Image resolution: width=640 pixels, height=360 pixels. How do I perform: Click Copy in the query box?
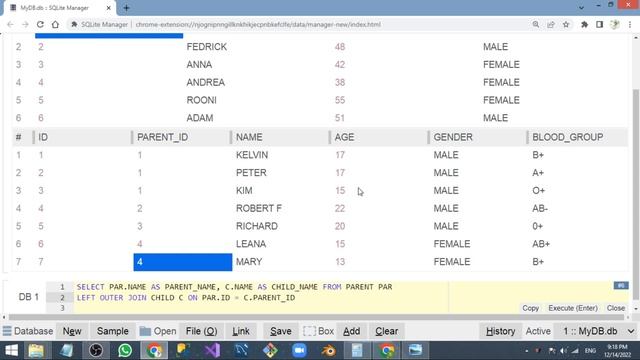(530, 308)
